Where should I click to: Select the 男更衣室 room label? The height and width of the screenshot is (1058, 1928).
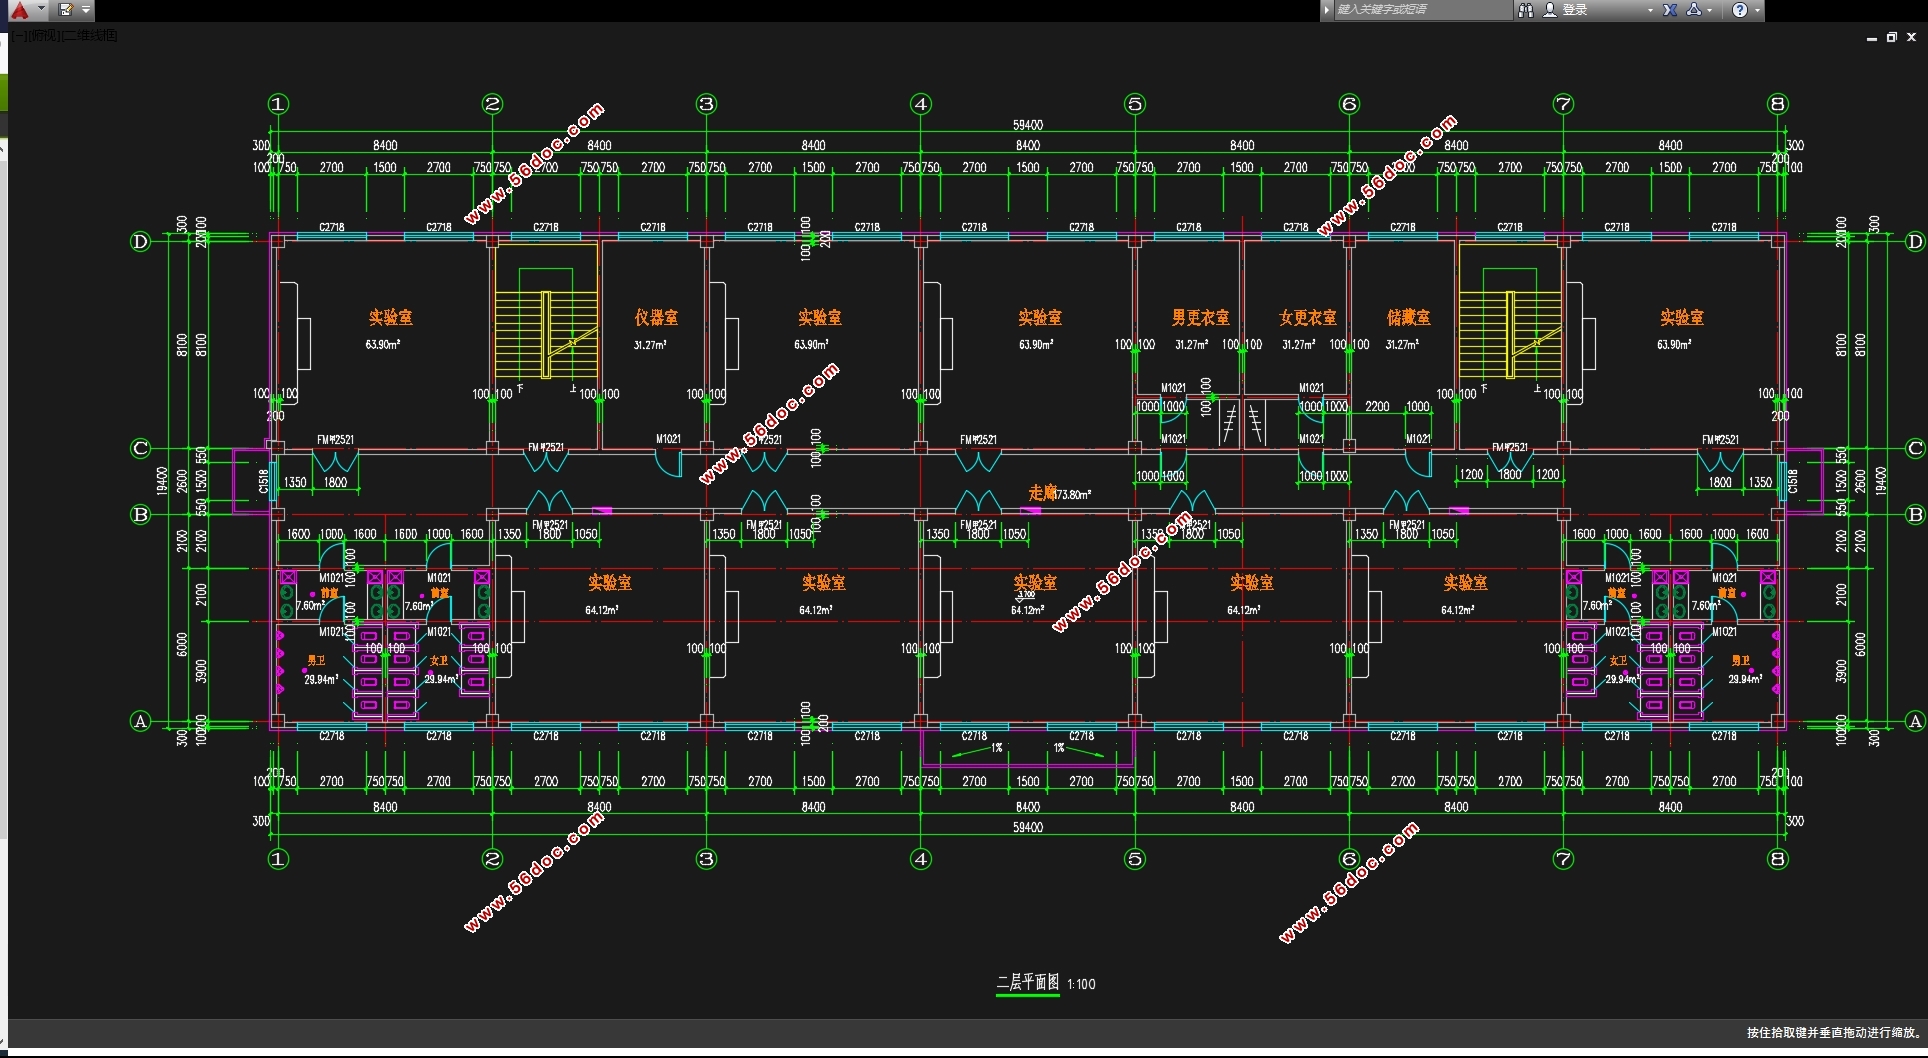tap(1201, 317)
